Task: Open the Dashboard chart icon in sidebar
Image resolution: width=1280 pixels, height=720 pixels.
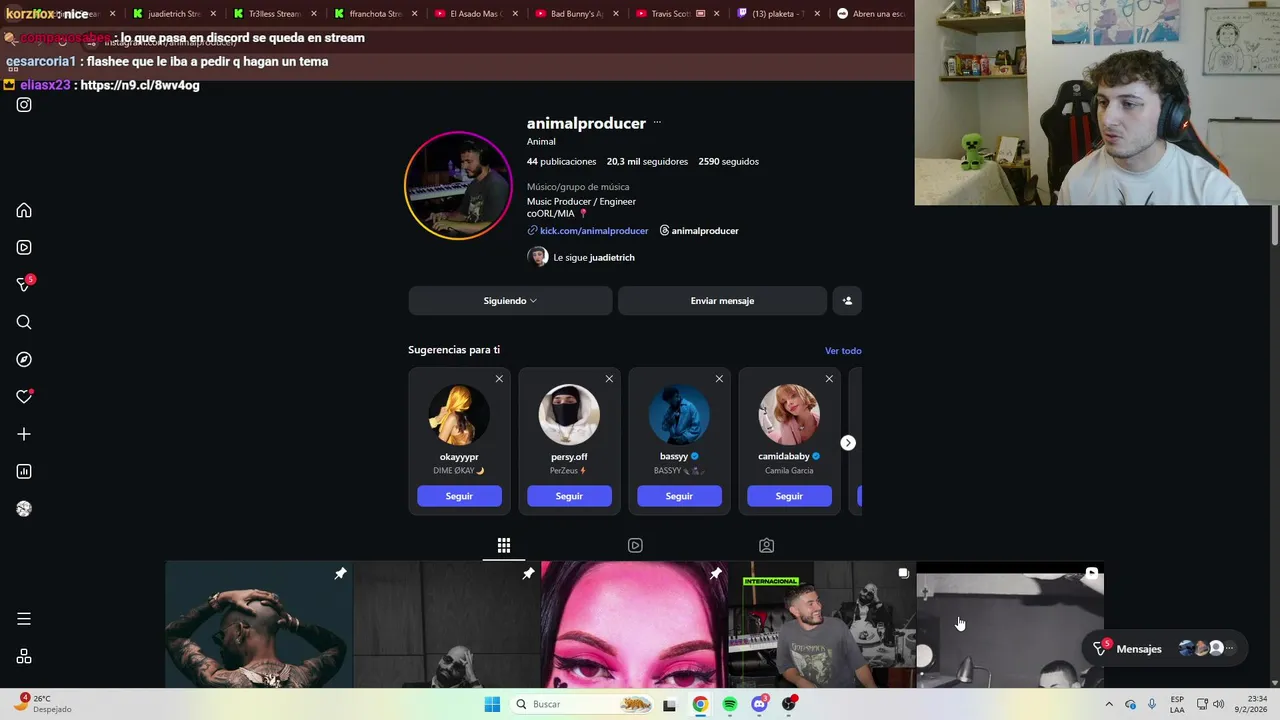Action: tap(24, 471)
